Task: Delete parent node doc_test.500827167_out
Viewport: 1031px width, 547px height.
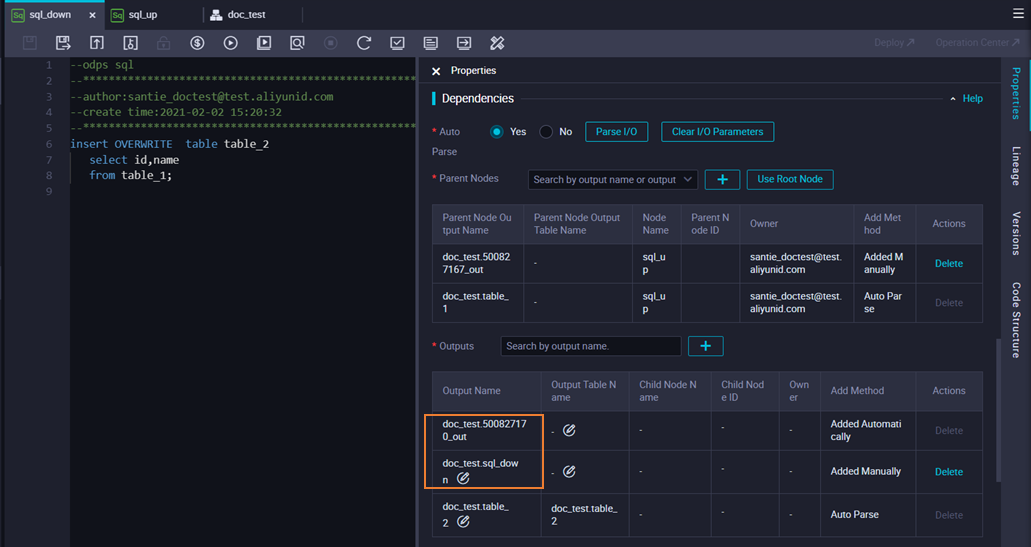Action: (x=949, y=263)
